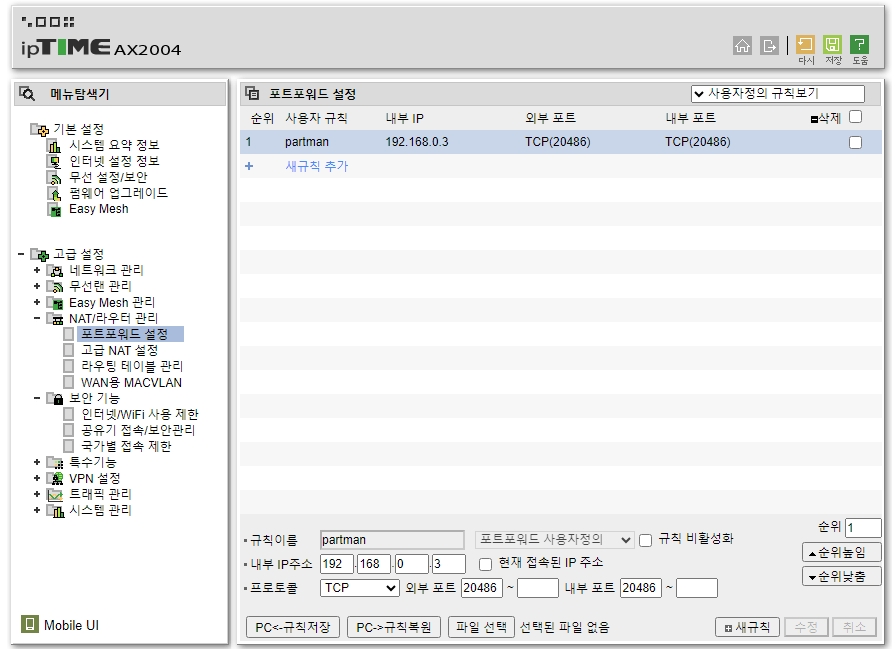Click the 특수기능 icon
The image size is (895, 649).
click(55, 462)
